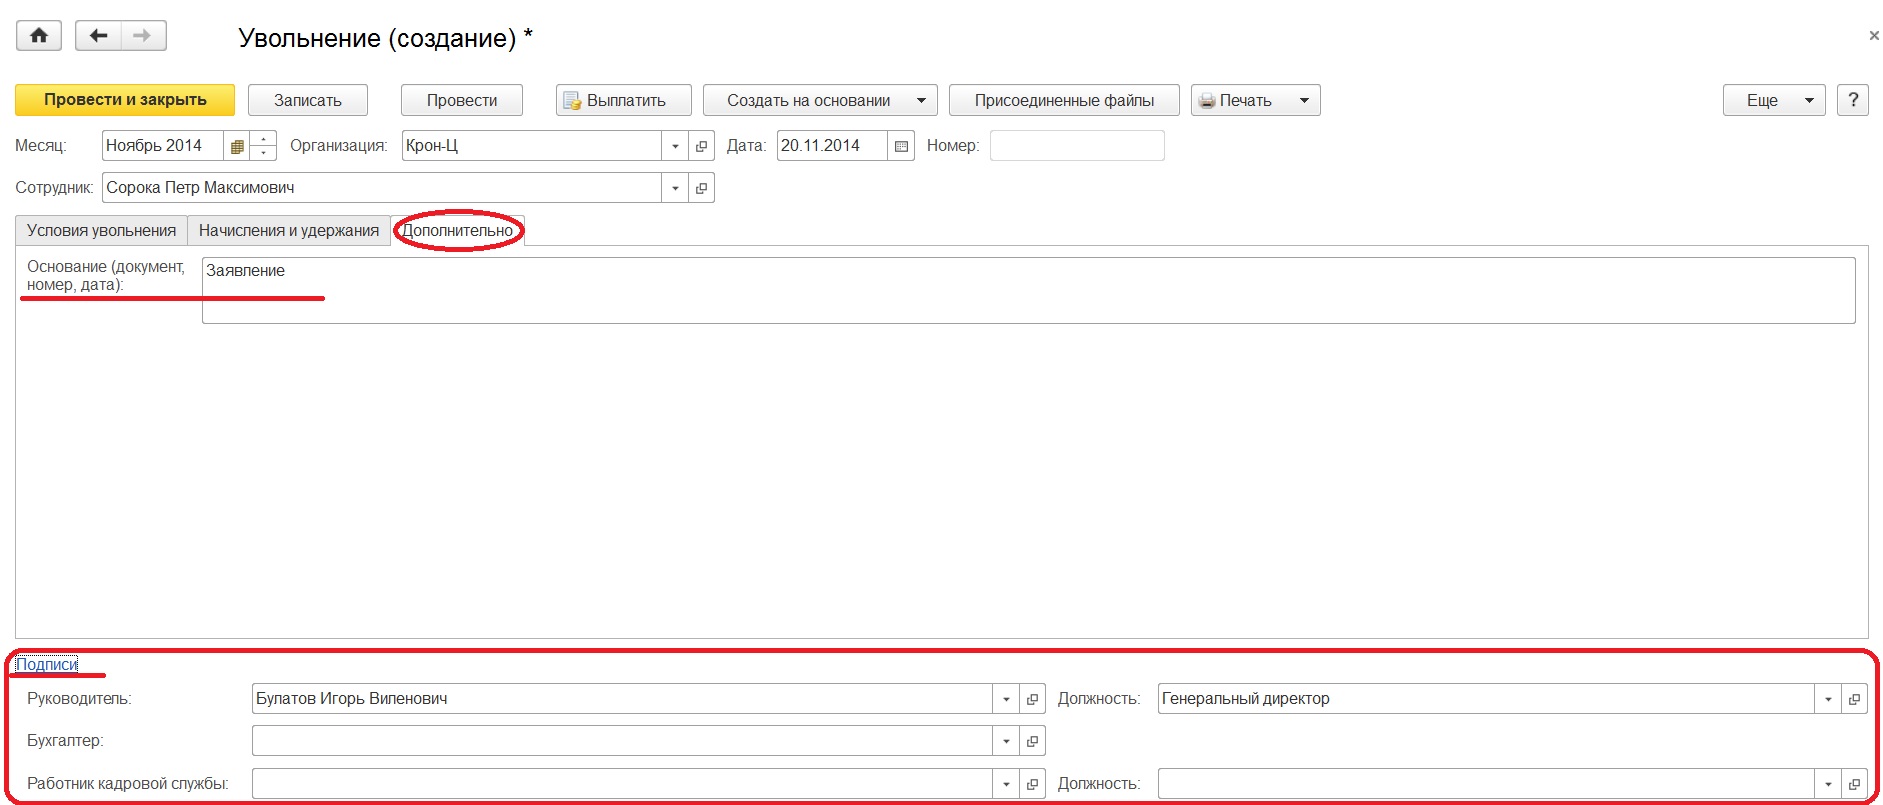The width and height of the screenshot is (1883, 805).
Task: Open the date calendar icon
Action: tap(901, 146)
